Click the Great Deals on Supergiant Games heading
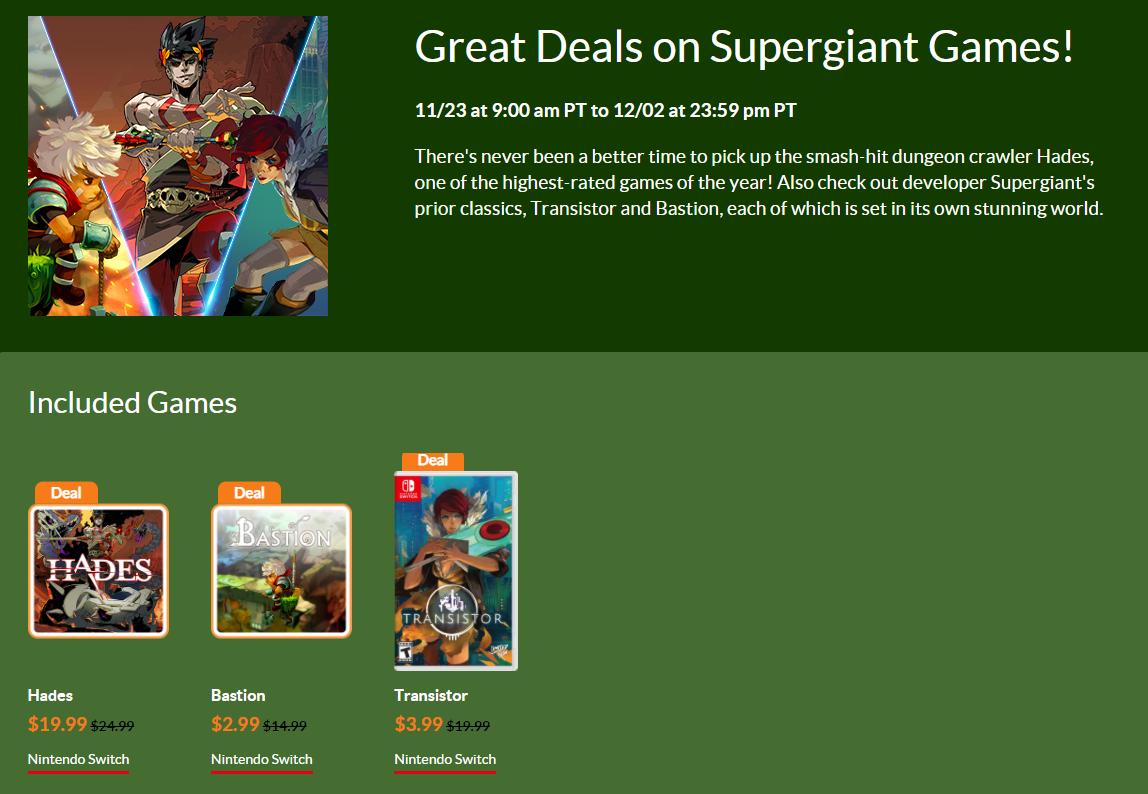1148x794 pixels. click(x=743, y=47)
